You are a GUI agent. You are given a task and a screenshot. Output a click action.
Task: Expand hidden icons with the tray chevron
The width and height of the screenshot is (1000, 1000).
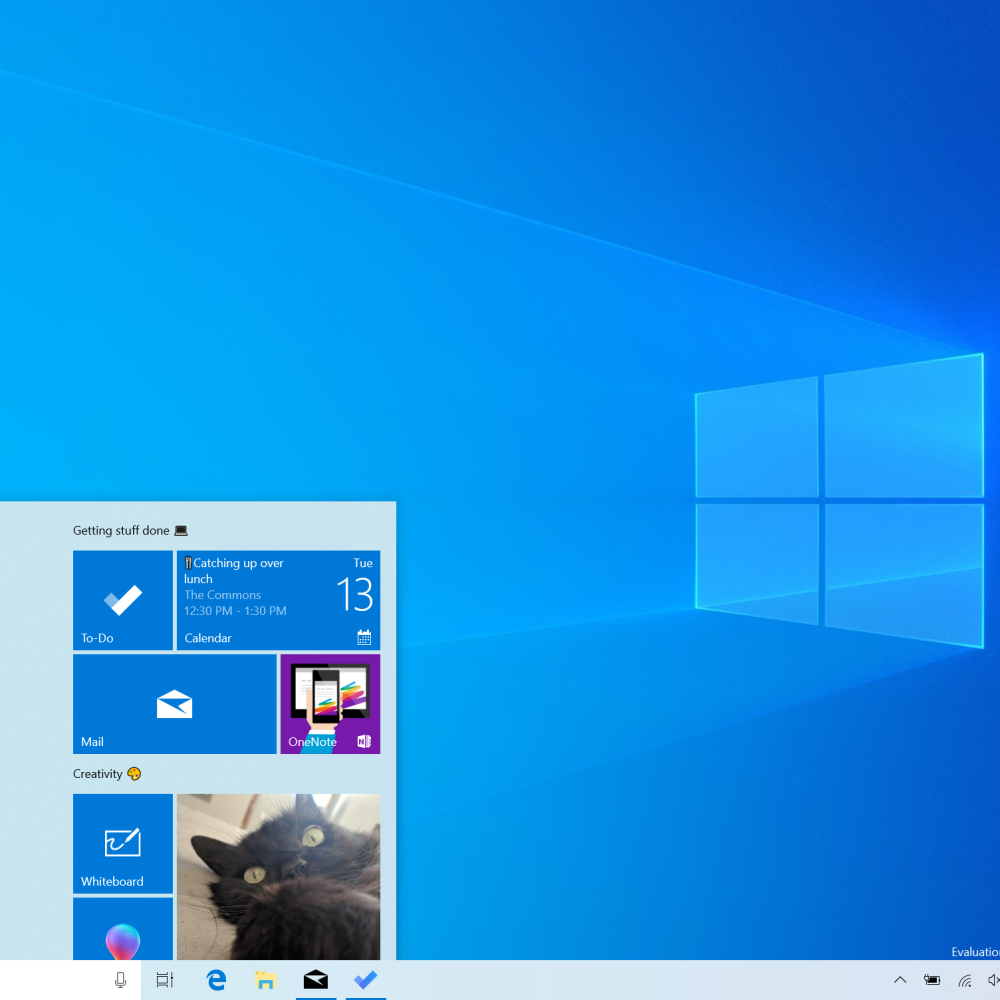pos(900,980)
